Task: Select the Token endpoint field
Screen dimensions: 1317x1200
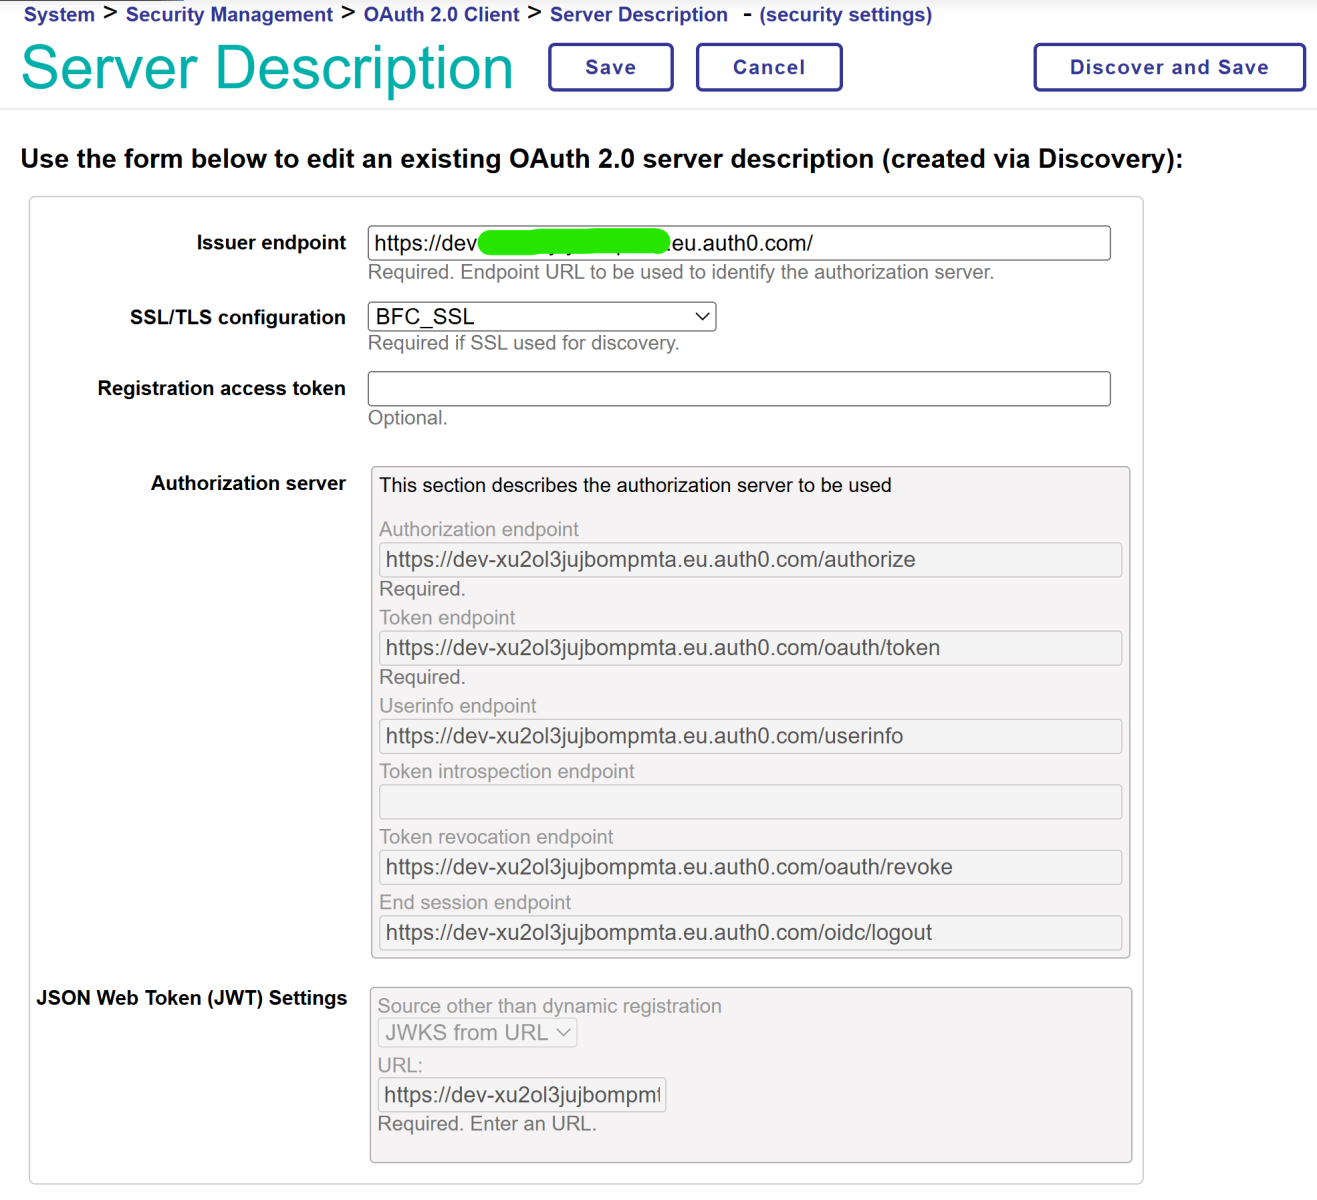Action: pos(749,648)
